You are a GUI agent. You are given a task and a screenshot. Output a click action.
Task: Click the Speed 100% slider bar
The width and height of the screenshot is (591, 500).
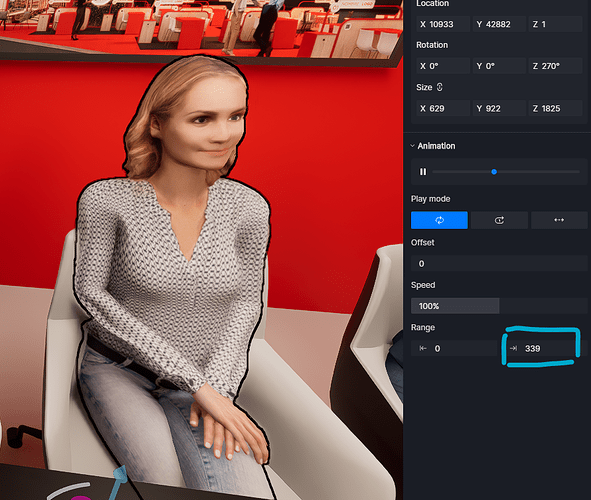(x=499, y=306)
